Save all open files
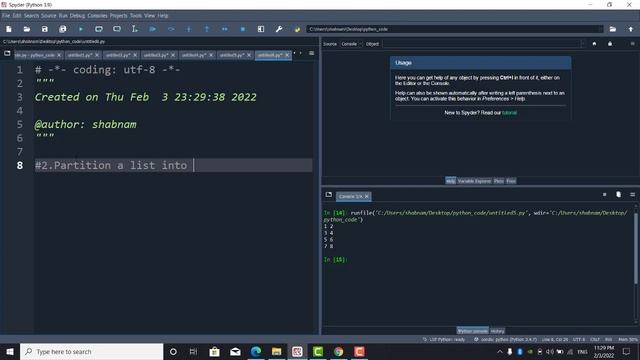The width and height of the screenshot is (640, 360). pyautogui.click(x=62, y=29)
